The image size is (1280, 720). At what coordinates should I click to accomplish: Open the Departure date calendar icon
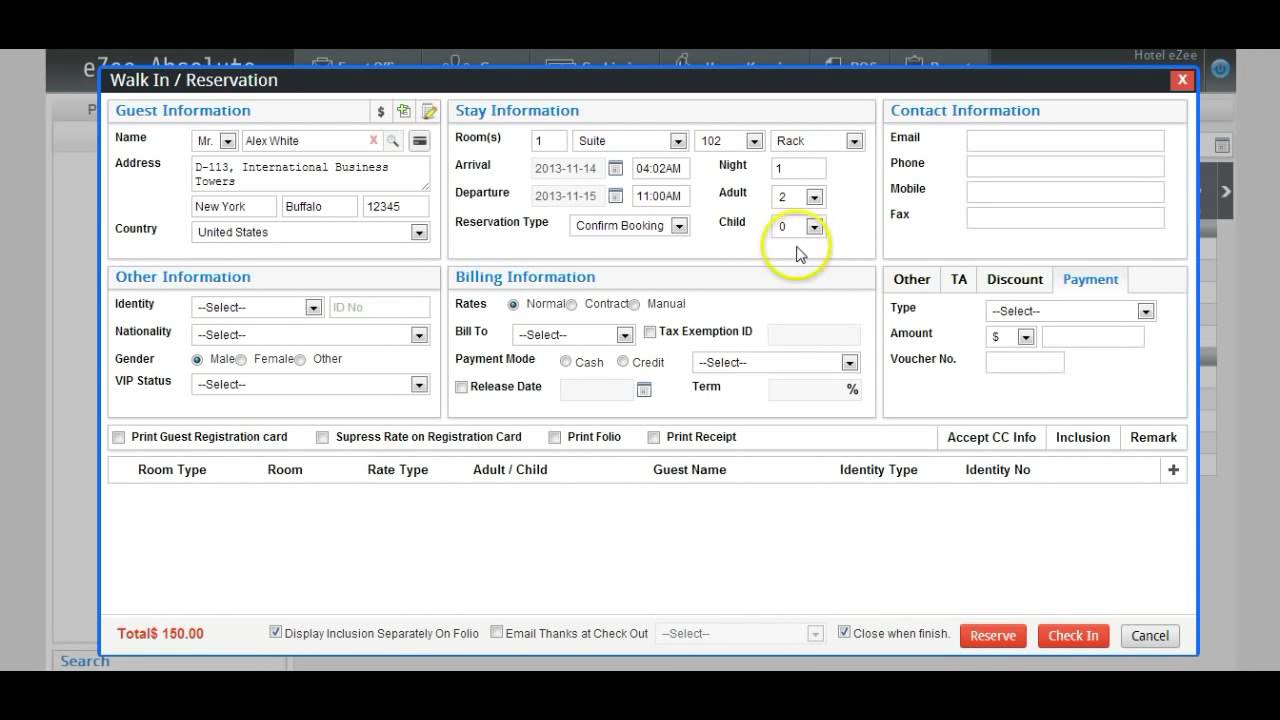[616, 195]
